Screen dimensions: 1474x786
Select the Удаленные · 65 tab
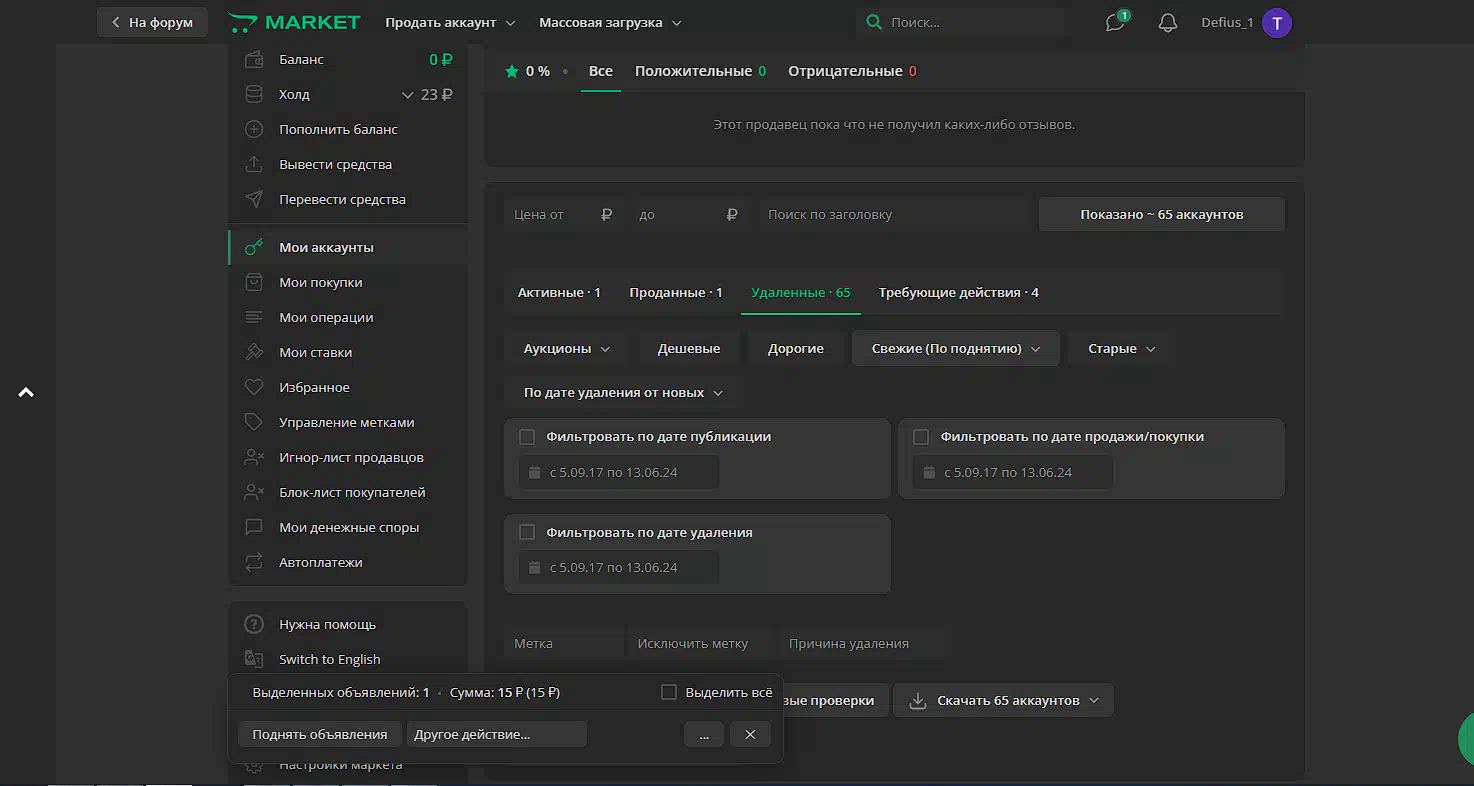(x=801, y=292)
